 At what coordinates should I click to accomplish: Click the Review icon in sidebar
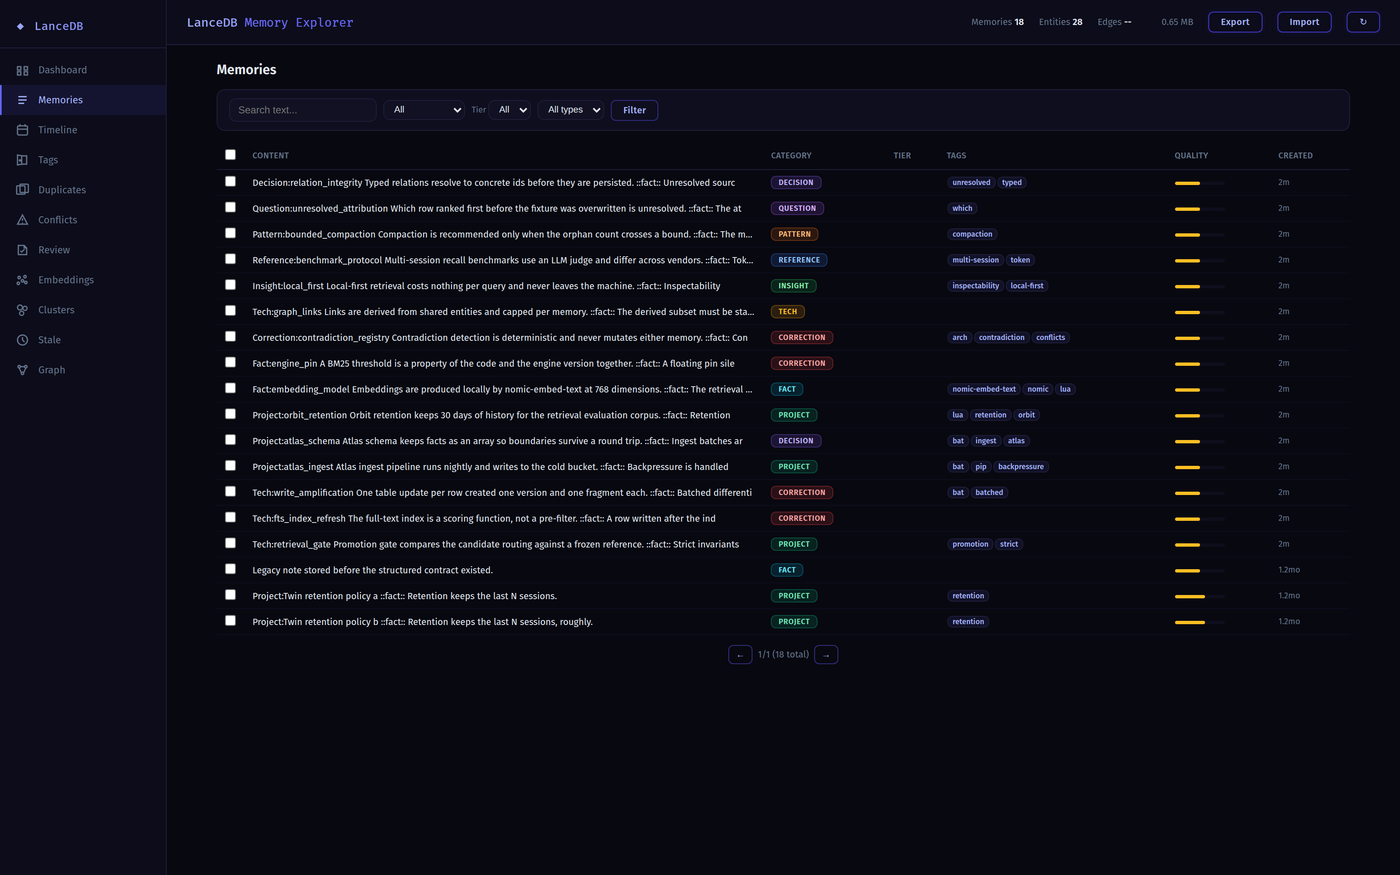[22, 250]
